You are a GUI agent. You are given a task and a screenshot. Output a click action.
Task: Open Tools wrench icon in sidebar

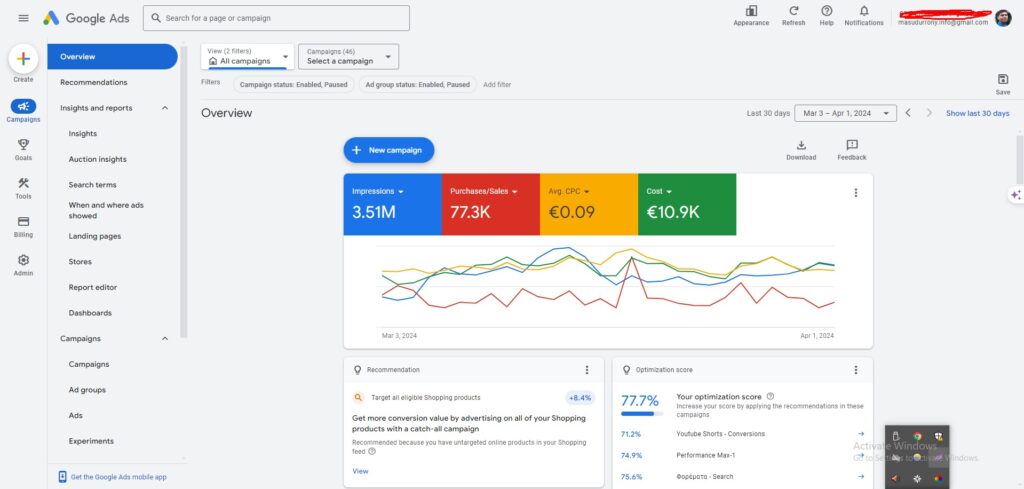click(x=23, y=183)
